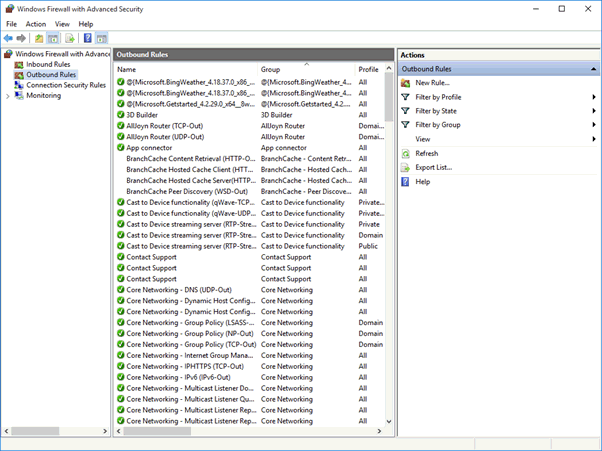Click tree pane scroll right arrow
602x451 pixels.
(105, 431)
